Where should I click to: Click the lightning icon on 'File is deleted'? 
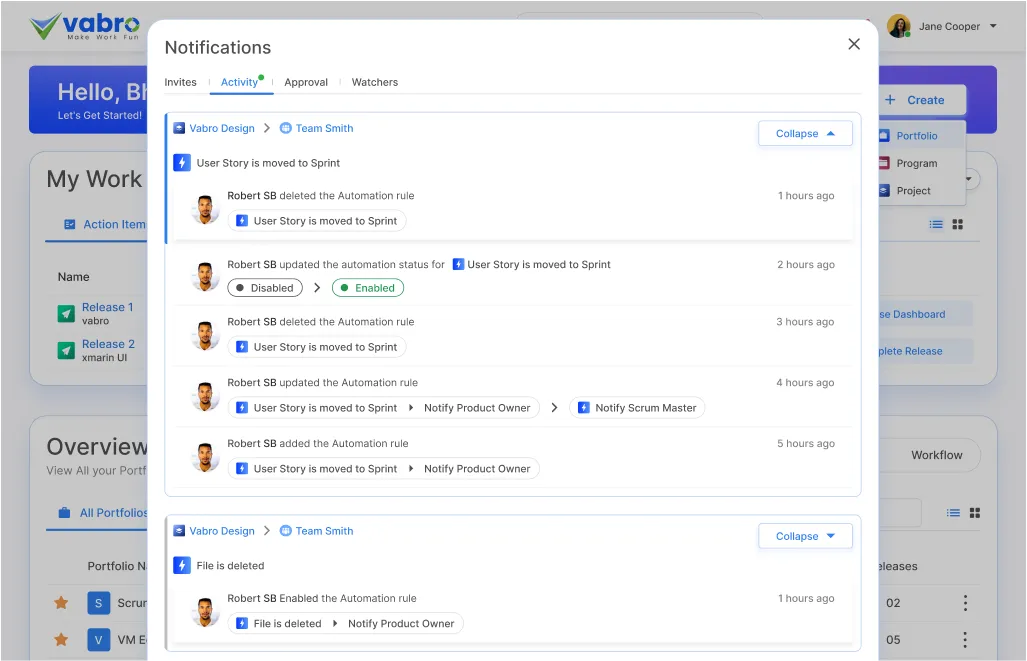[181, 565]
